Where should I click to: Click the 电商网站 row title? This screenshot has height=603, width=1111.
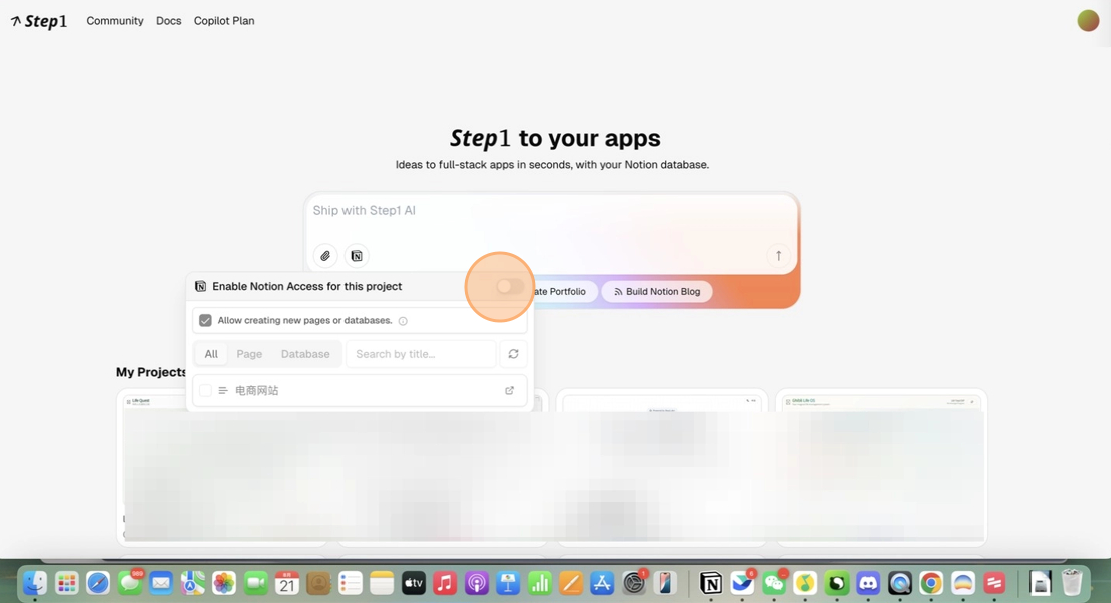coord(256,390)
